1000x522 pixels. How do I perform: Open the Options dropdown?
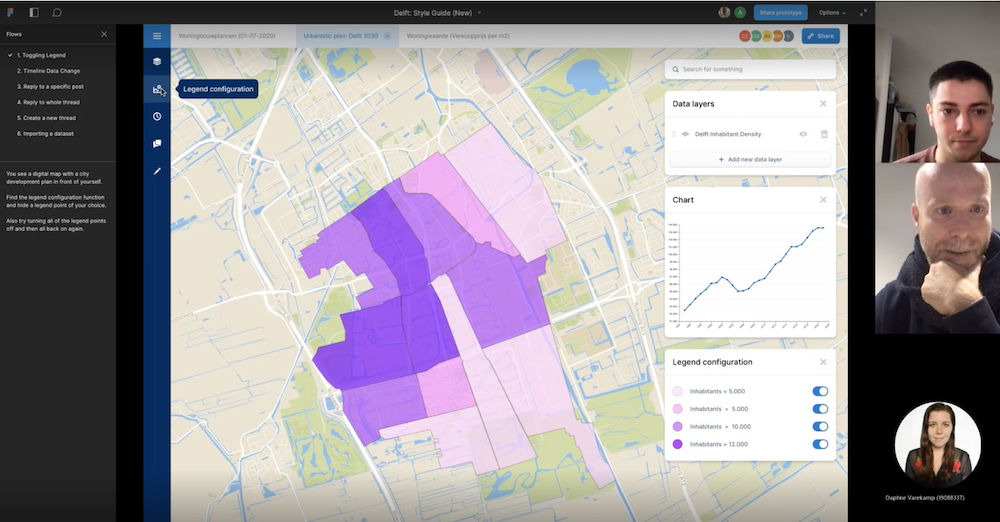click(x=832, y=12)
